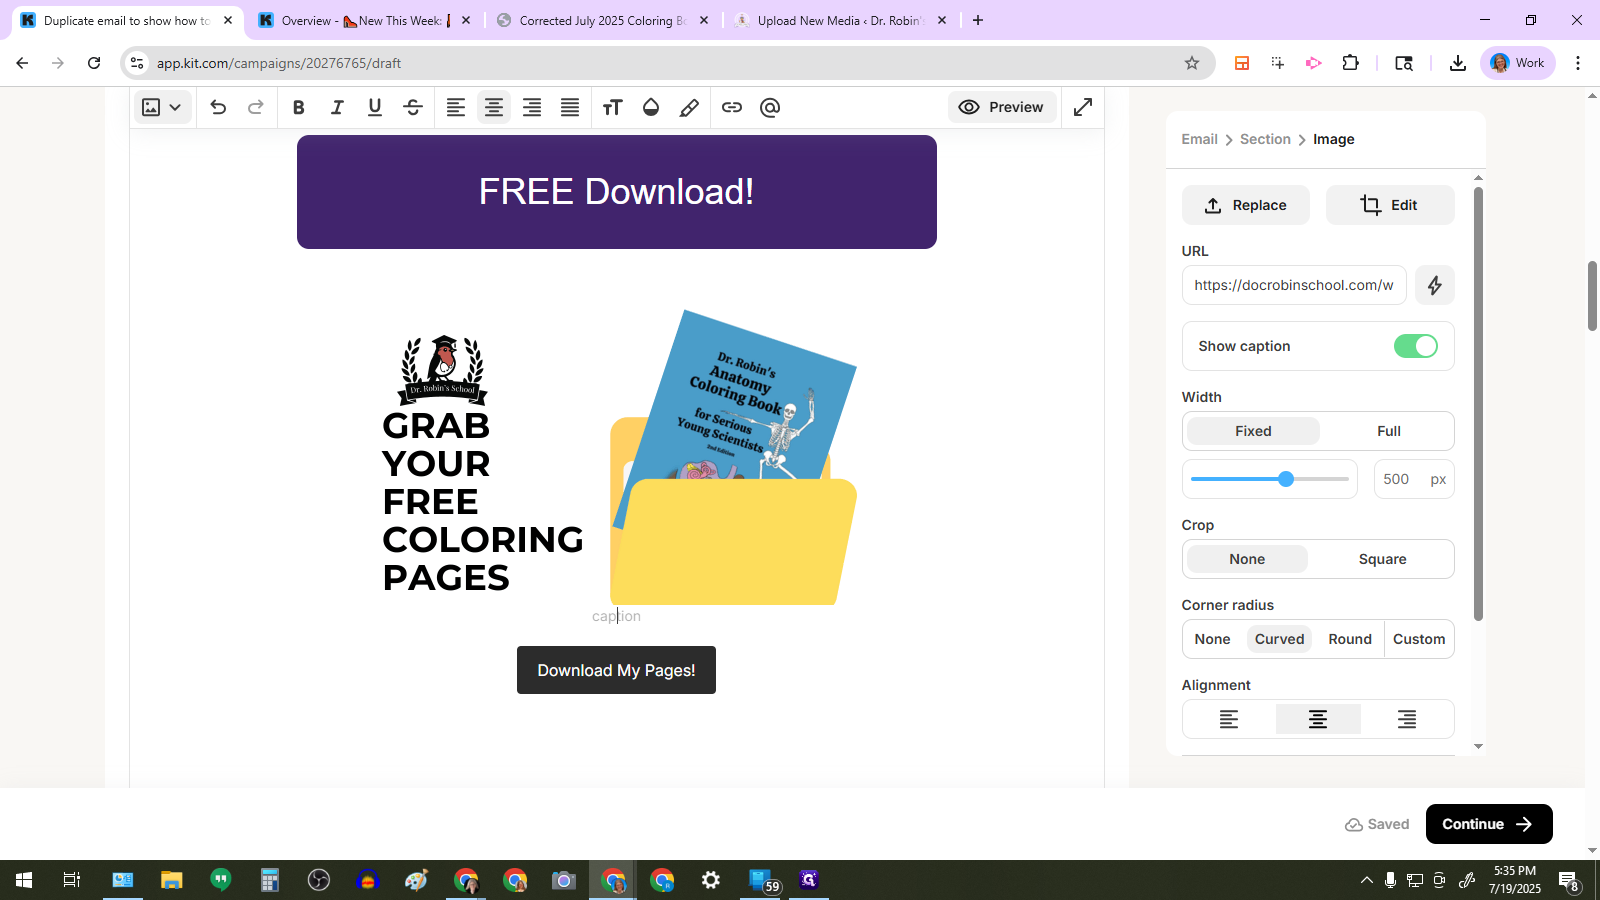Toggle bold formatting in editor toolbar
The height and width of the screenshot is (900, 1600).
(x=298, y=108)
